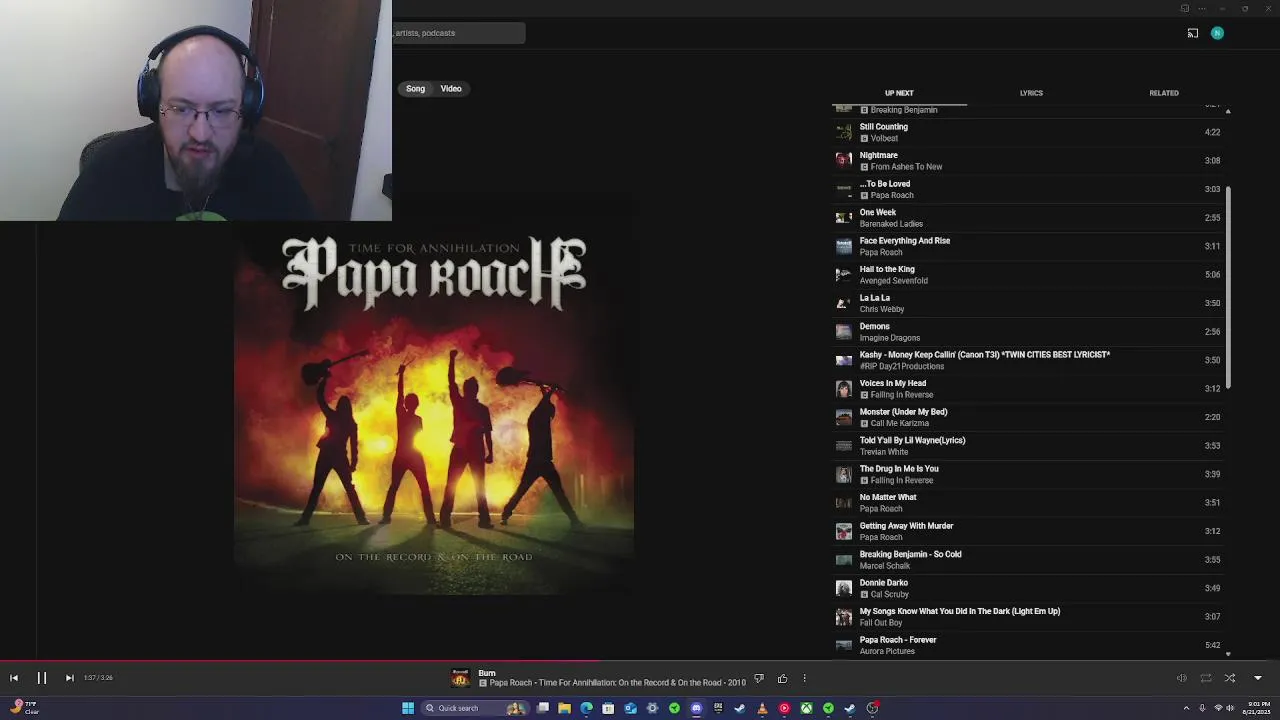Toggle repeat mode in player bar
The width and height of the screenshot is (1280, 720).
(1206, 678)
